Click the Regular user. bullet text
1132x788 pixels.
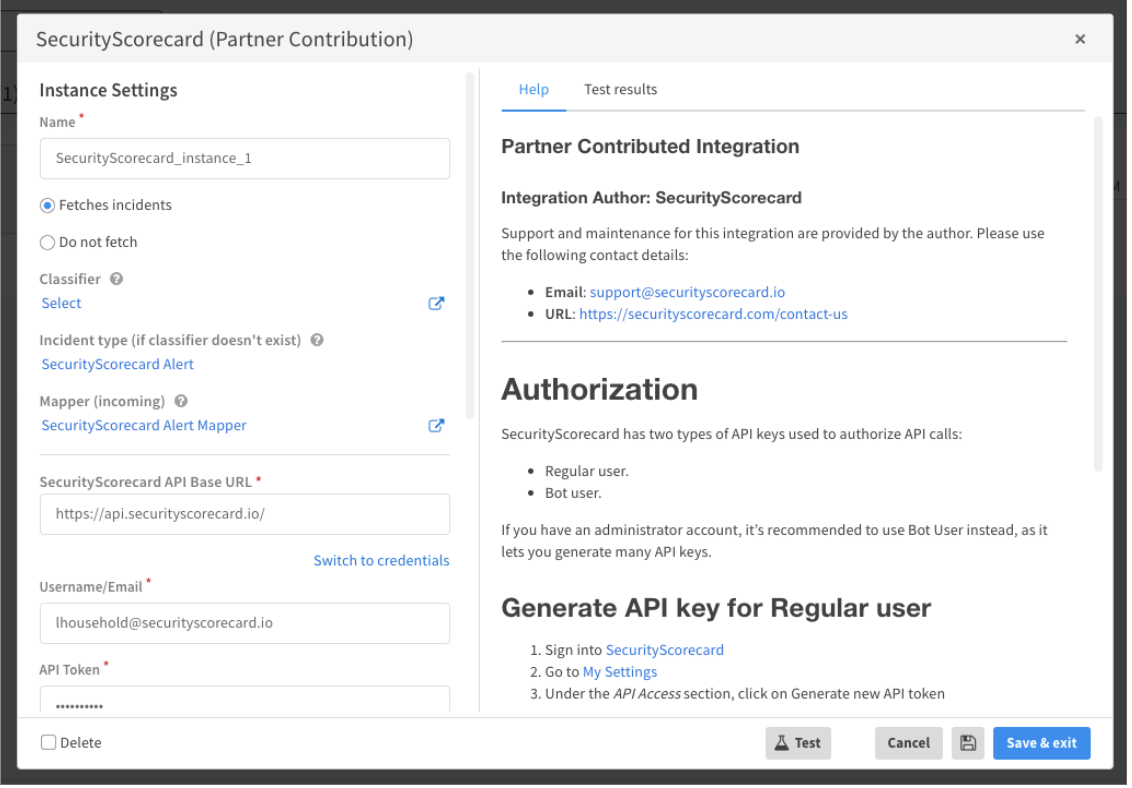[589, 473]
